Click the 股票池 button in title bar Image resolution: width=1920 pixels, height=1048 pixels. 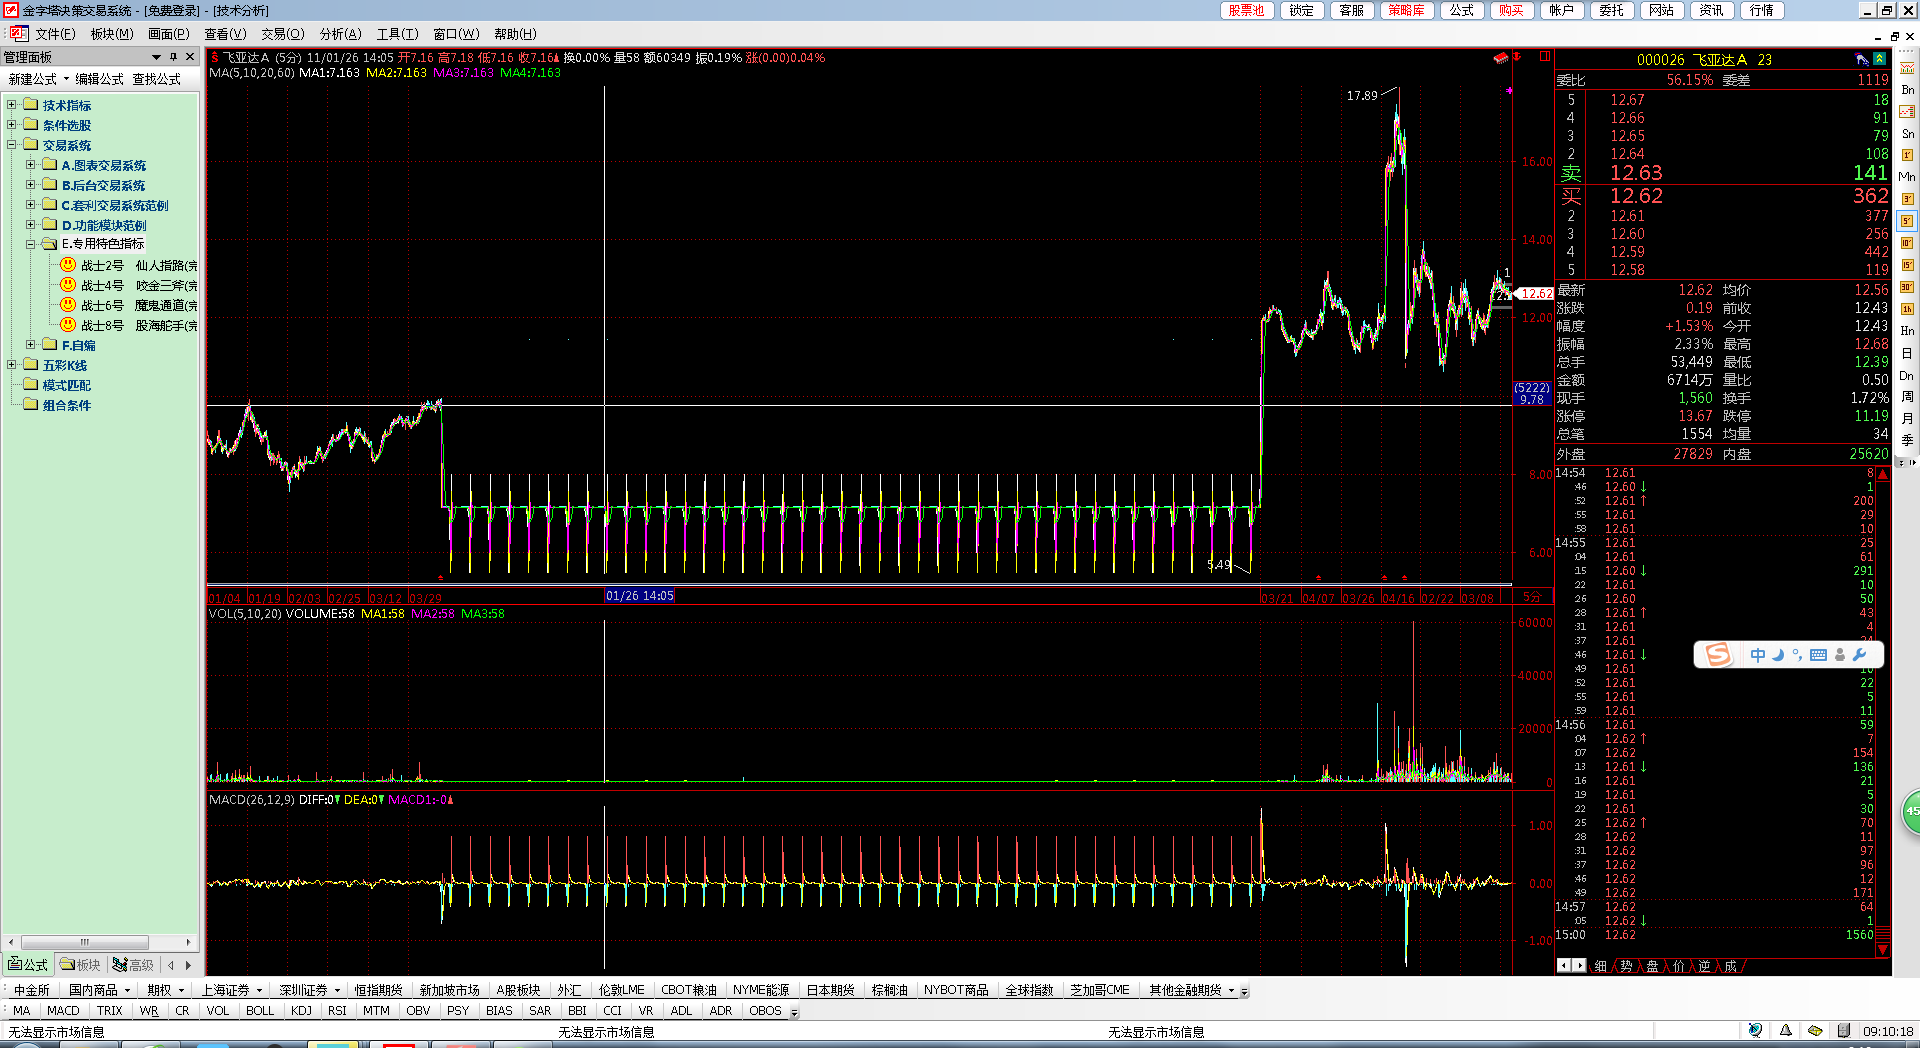point(1246,10)
